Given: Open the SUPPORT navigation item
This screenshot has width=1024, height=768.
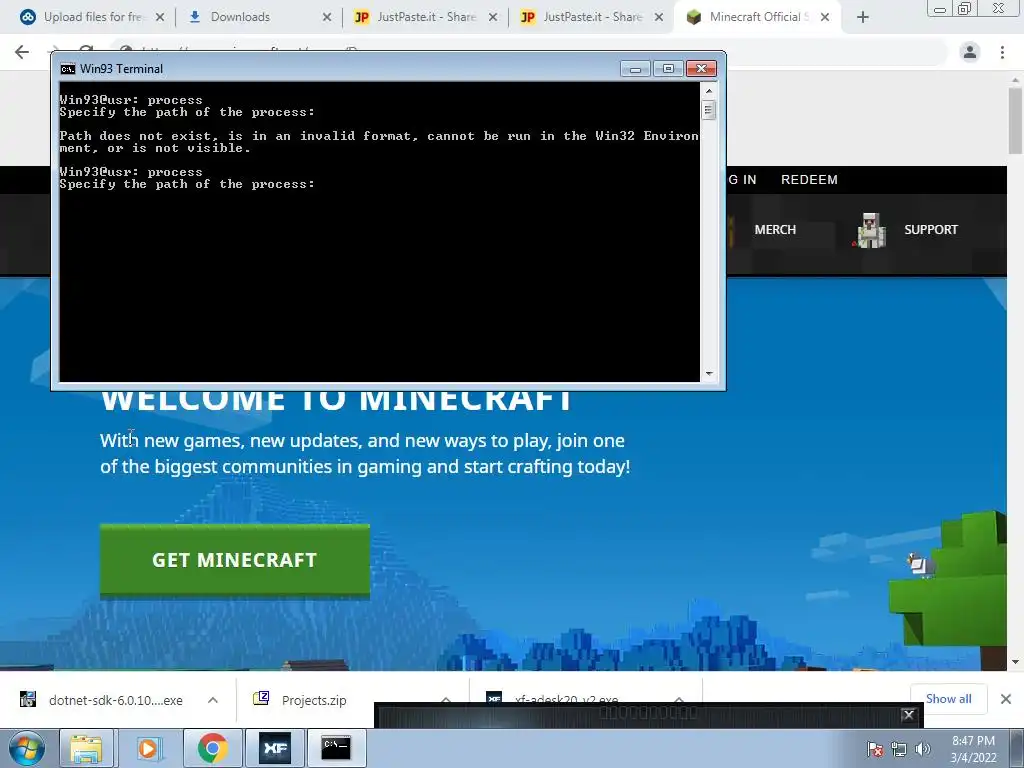Looking at the screenshot, I should pyautogui.click(x=931, y=230).
